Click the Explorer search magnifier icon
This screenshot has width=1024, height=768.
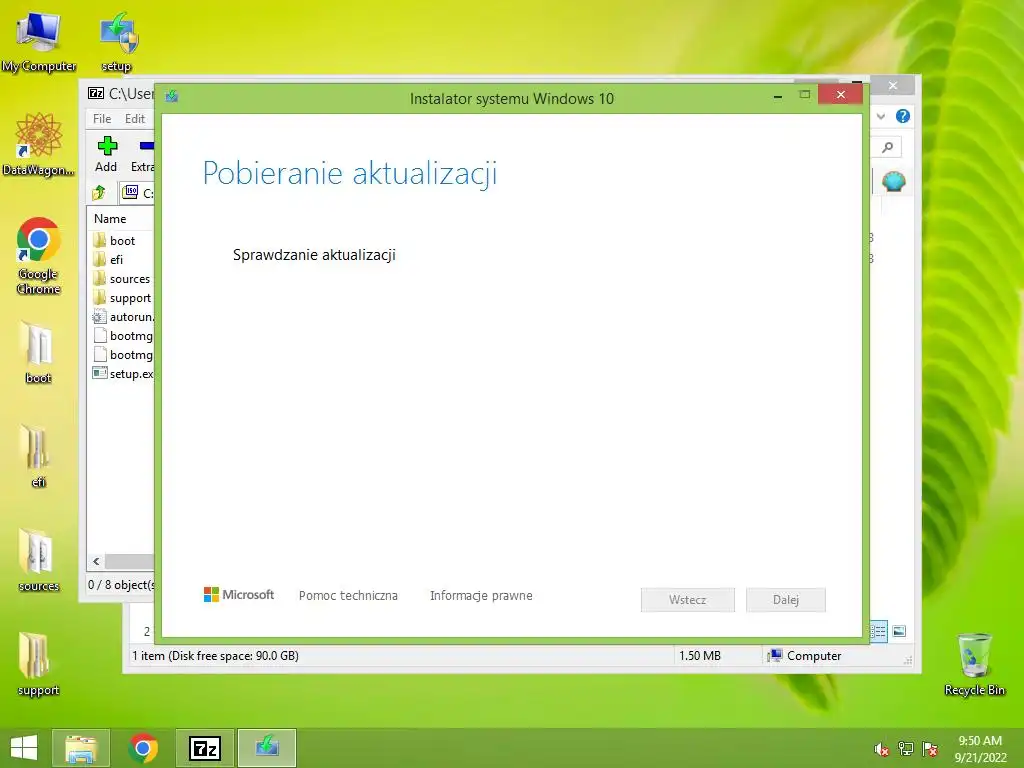pyautogui.click(x=888, y=148)
